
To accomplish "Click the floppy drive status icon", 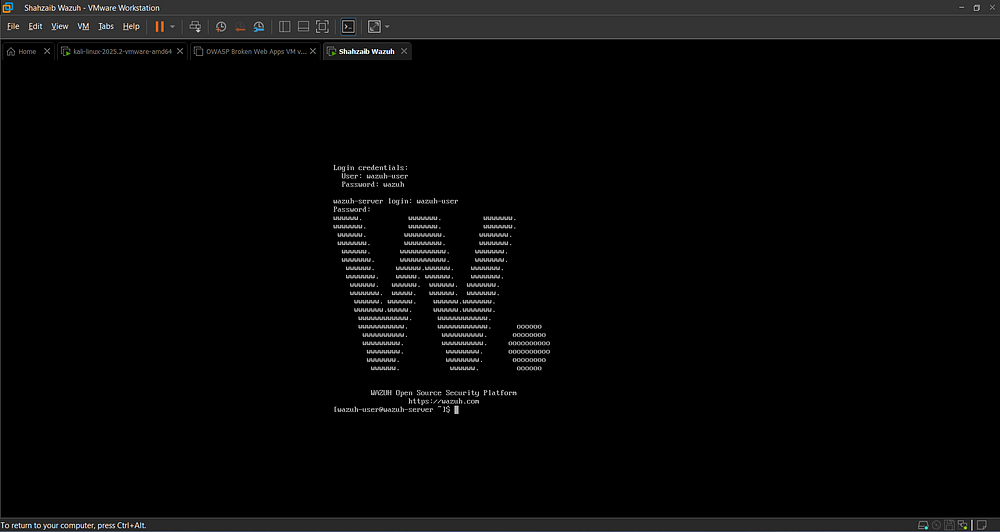I will coord(950,526).
